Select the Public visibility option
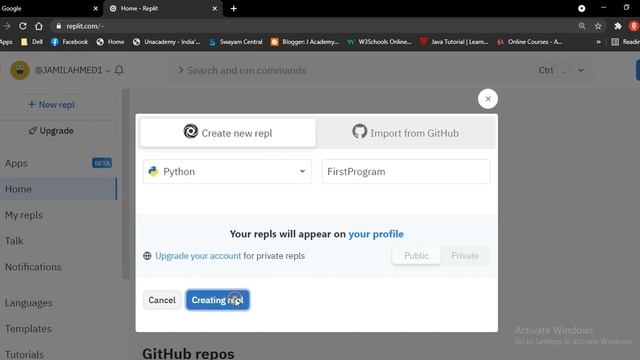 tap(416, 256)
